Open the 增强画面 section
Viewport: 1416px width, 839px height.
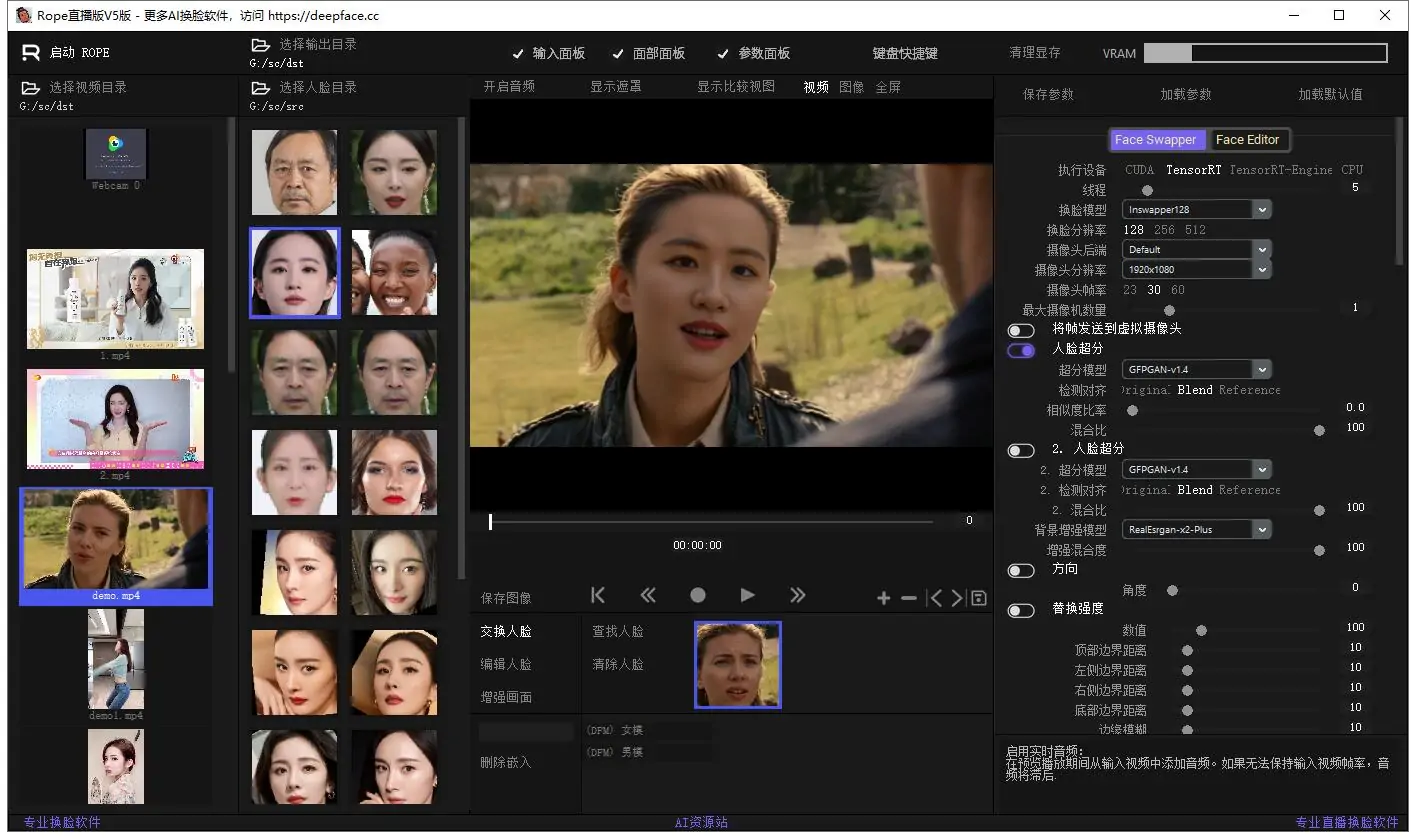pos(506,698)
